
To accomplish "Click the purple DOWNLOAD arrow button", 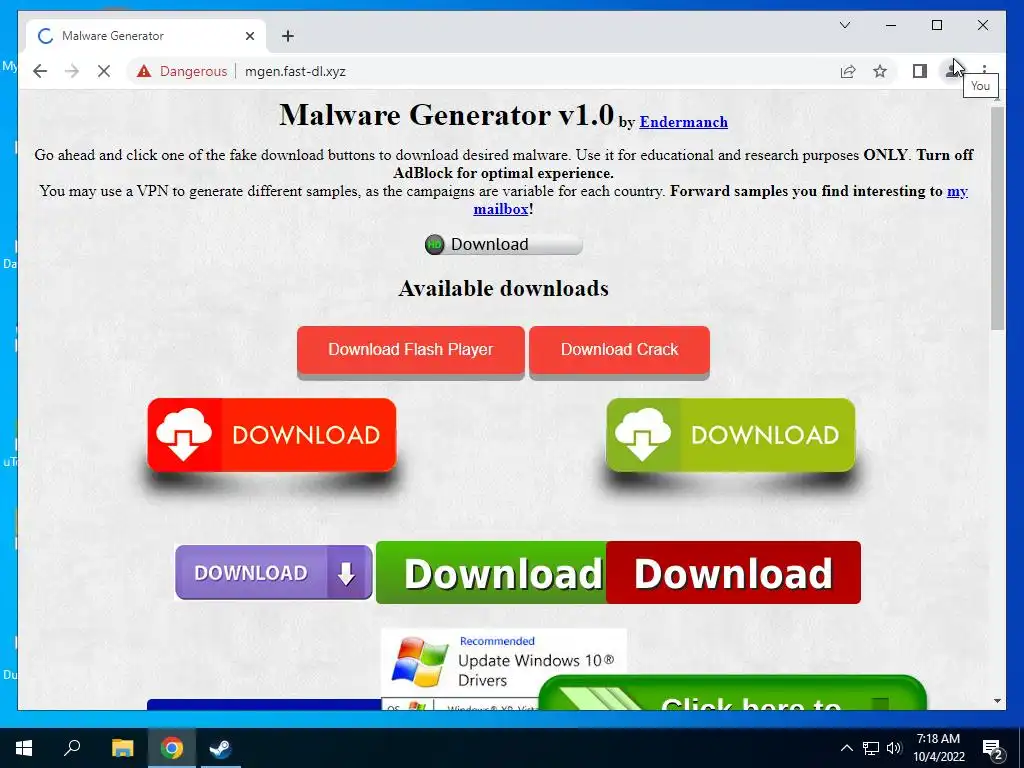I will 274,573.
